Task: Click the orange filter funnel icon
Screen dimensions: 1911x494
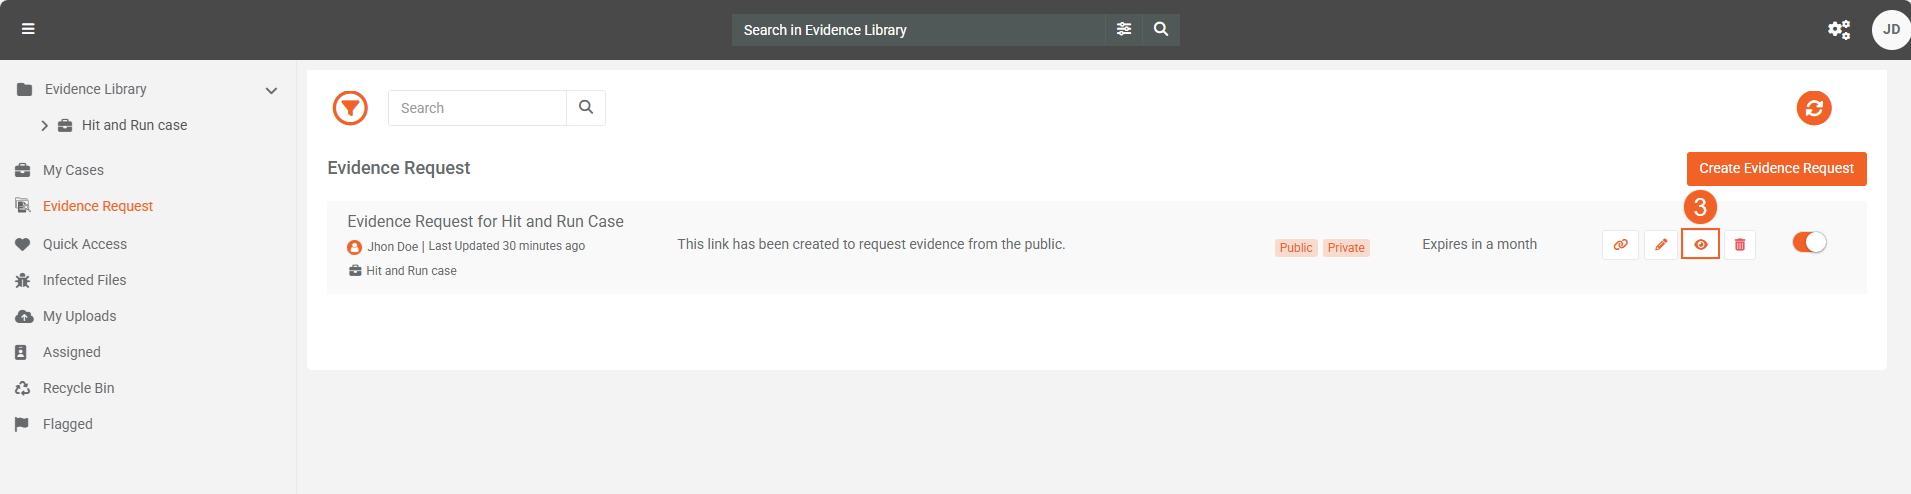Action: [x=350, y=108]
